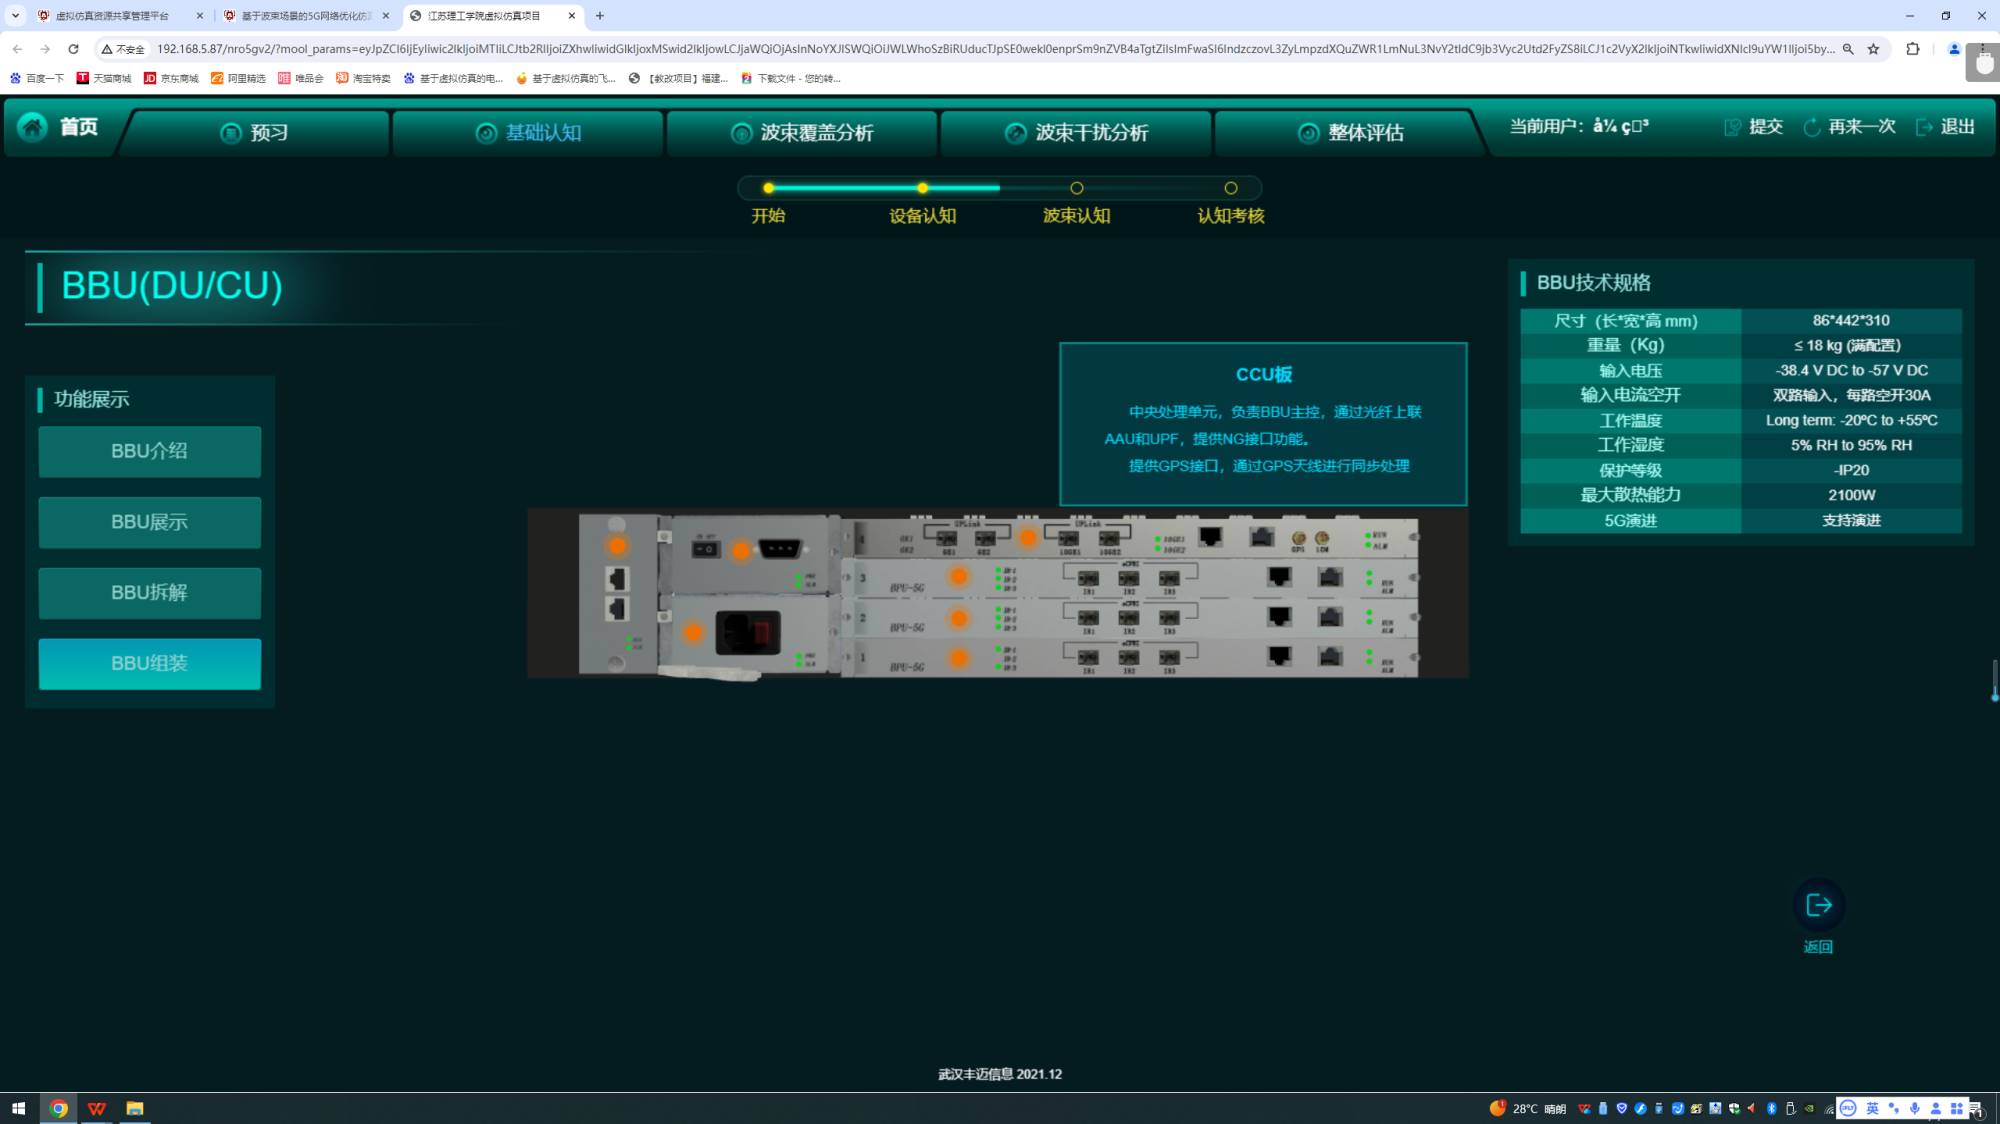
Task: Bookmark this page with star icon
Action: click(x=1873, y=48)
